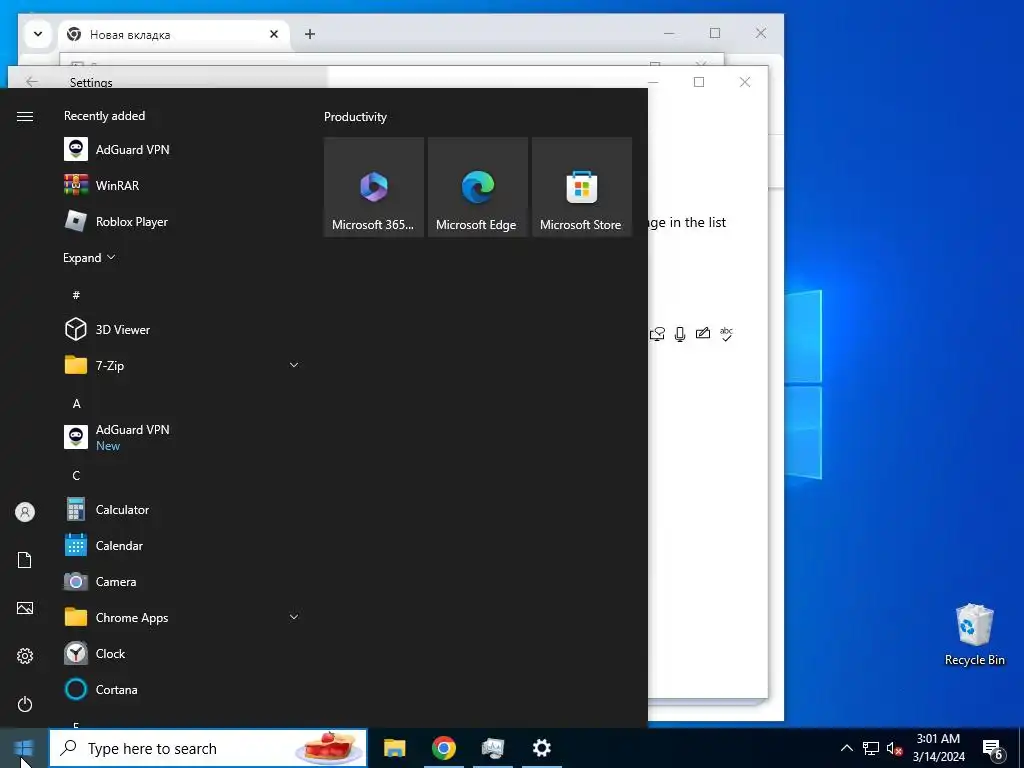Open AdGuard VPN under Recently added
The height and width of the screenshot is (768, 1024).
pos(182,150)
